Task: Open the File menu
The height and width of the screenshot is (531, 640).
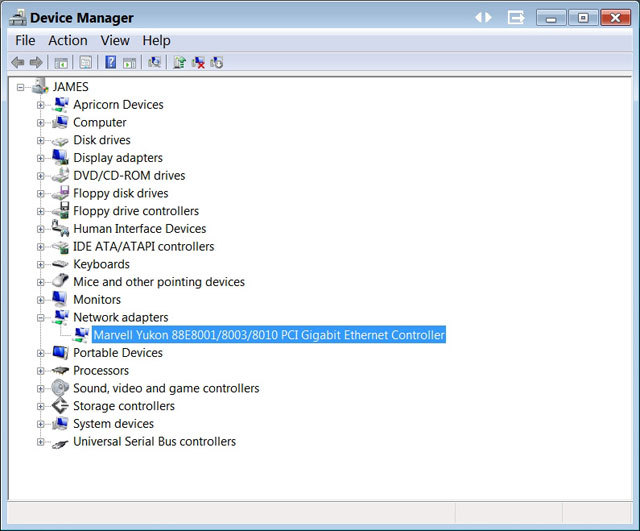Action: click(x=25, y=40)
